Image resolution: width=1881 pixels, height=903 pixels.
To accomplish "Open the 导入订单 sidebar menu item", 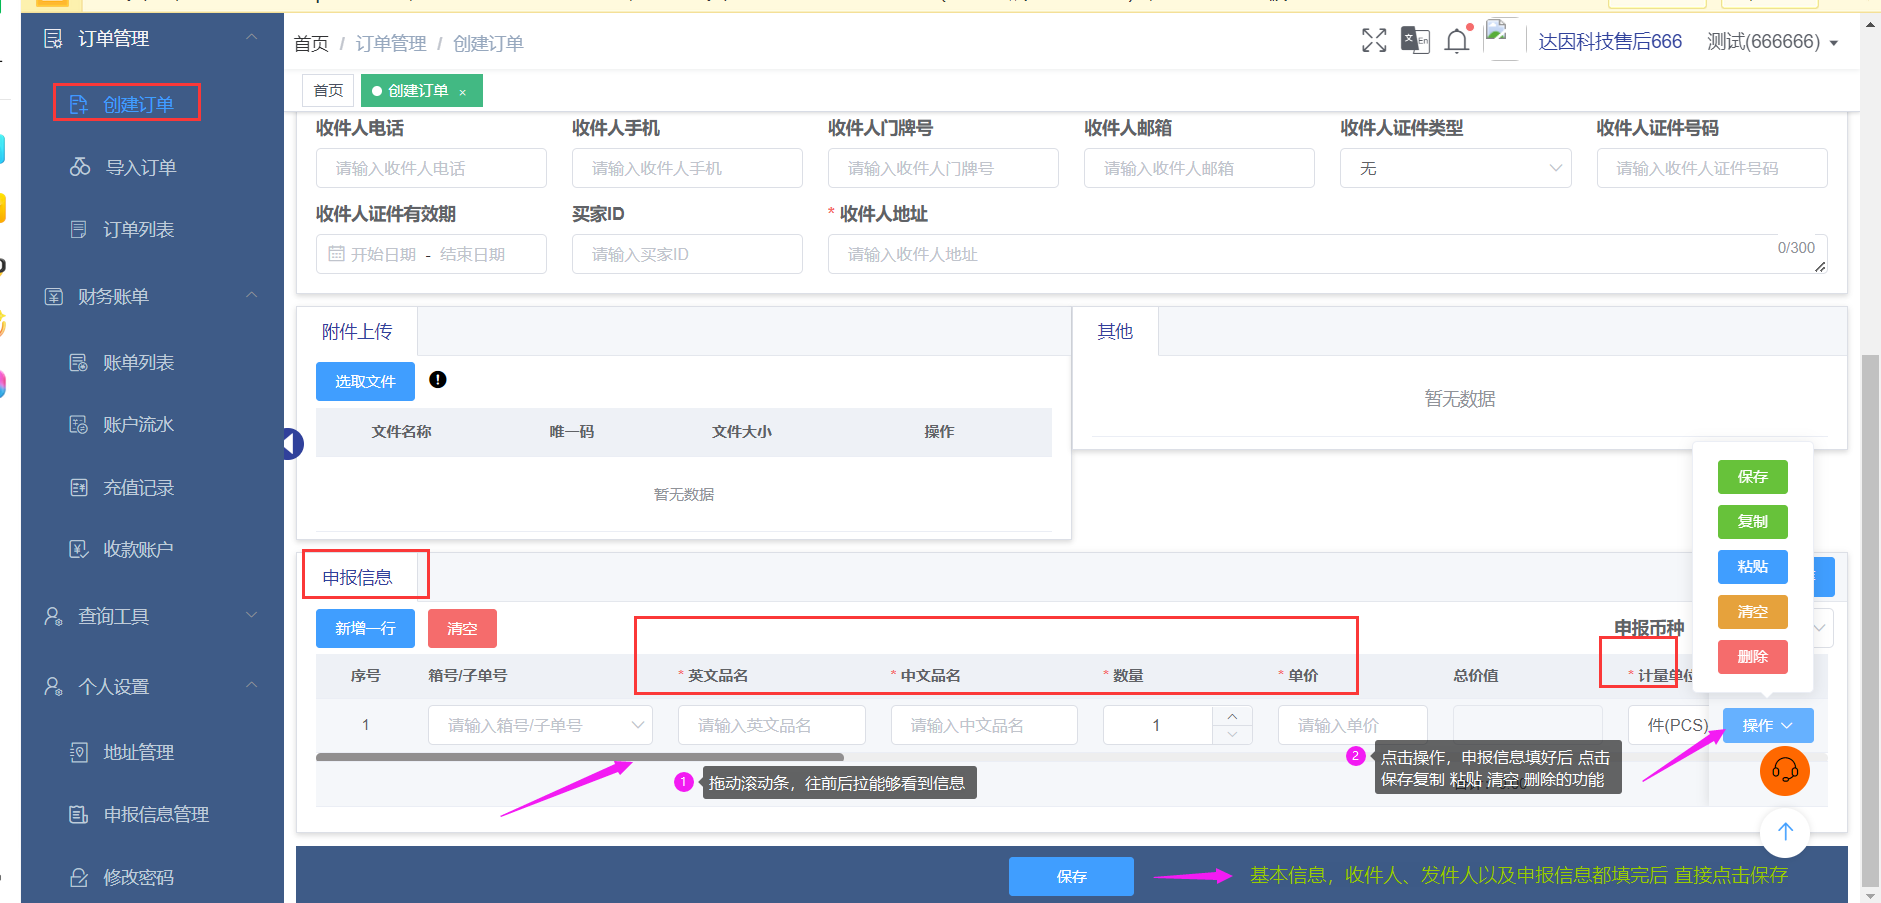I will 140,167.
